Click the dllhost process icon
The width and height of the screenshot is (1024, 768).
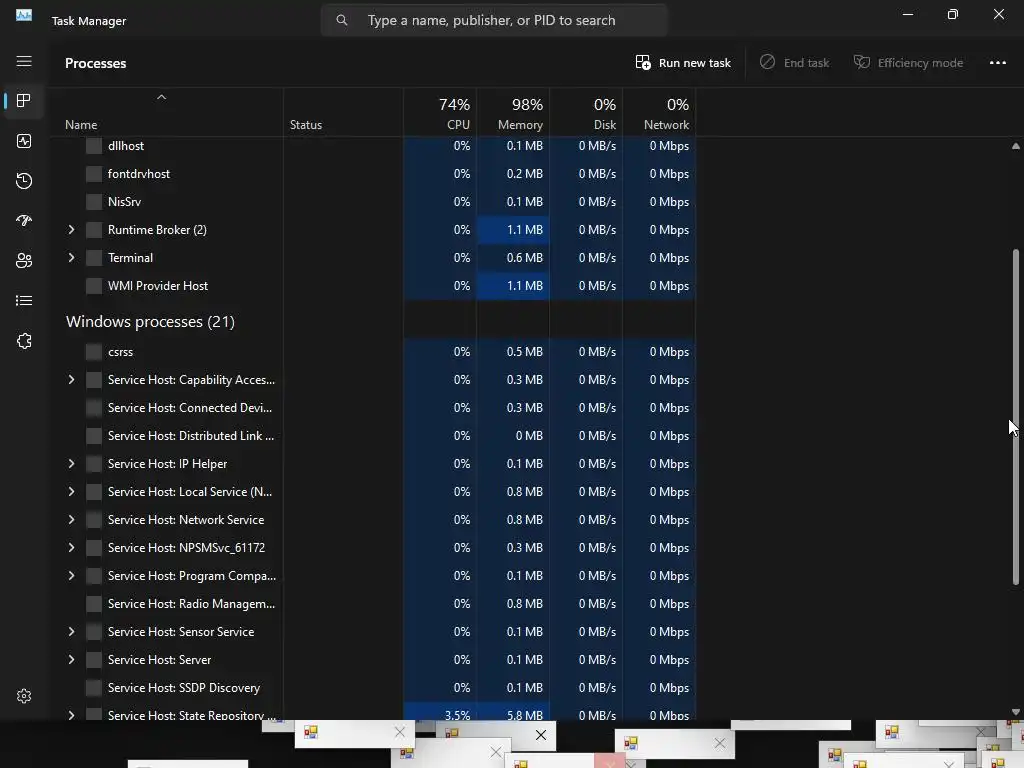pos(94,146)
